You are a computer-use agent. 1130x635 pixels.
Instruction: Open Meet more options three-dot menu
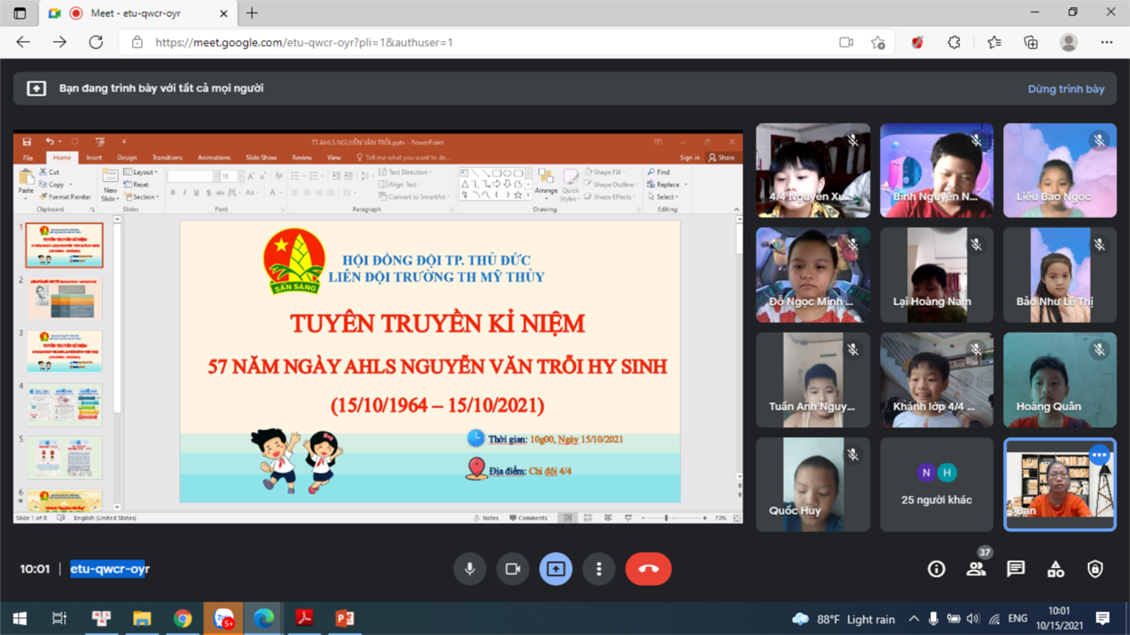coord(599,569)
